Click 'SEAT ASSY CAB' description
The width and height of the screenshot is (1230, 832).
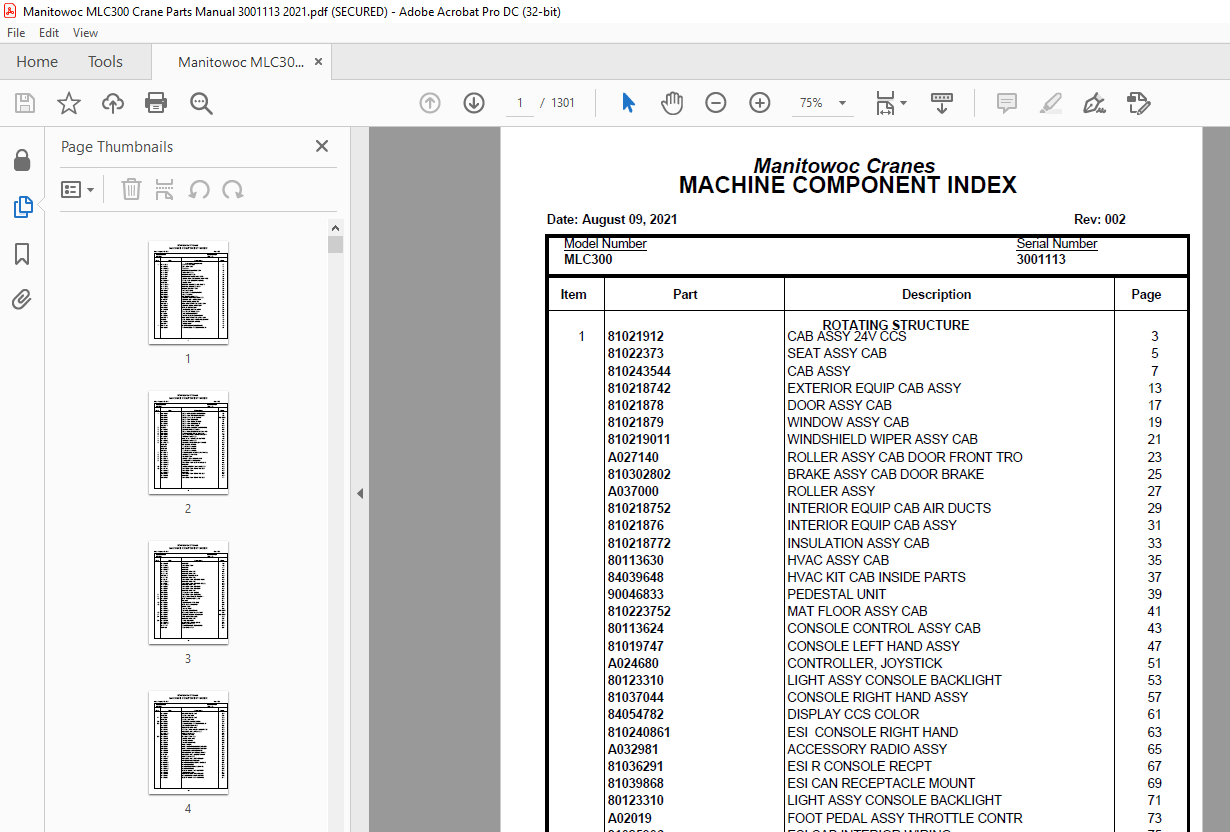(x=837, y=353)
